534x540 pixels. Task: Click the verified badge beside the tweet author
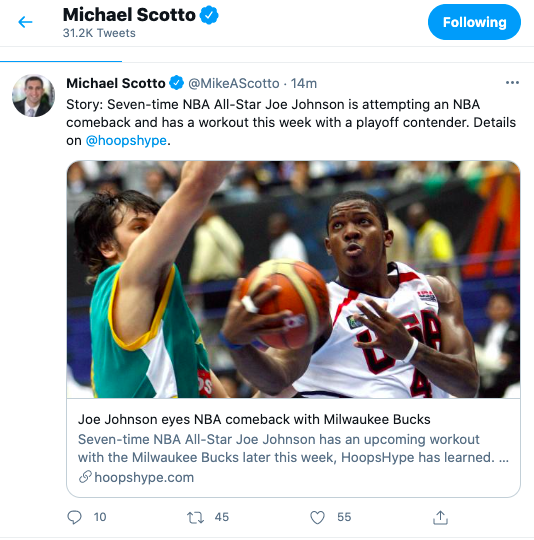click(x=177, y=83)
